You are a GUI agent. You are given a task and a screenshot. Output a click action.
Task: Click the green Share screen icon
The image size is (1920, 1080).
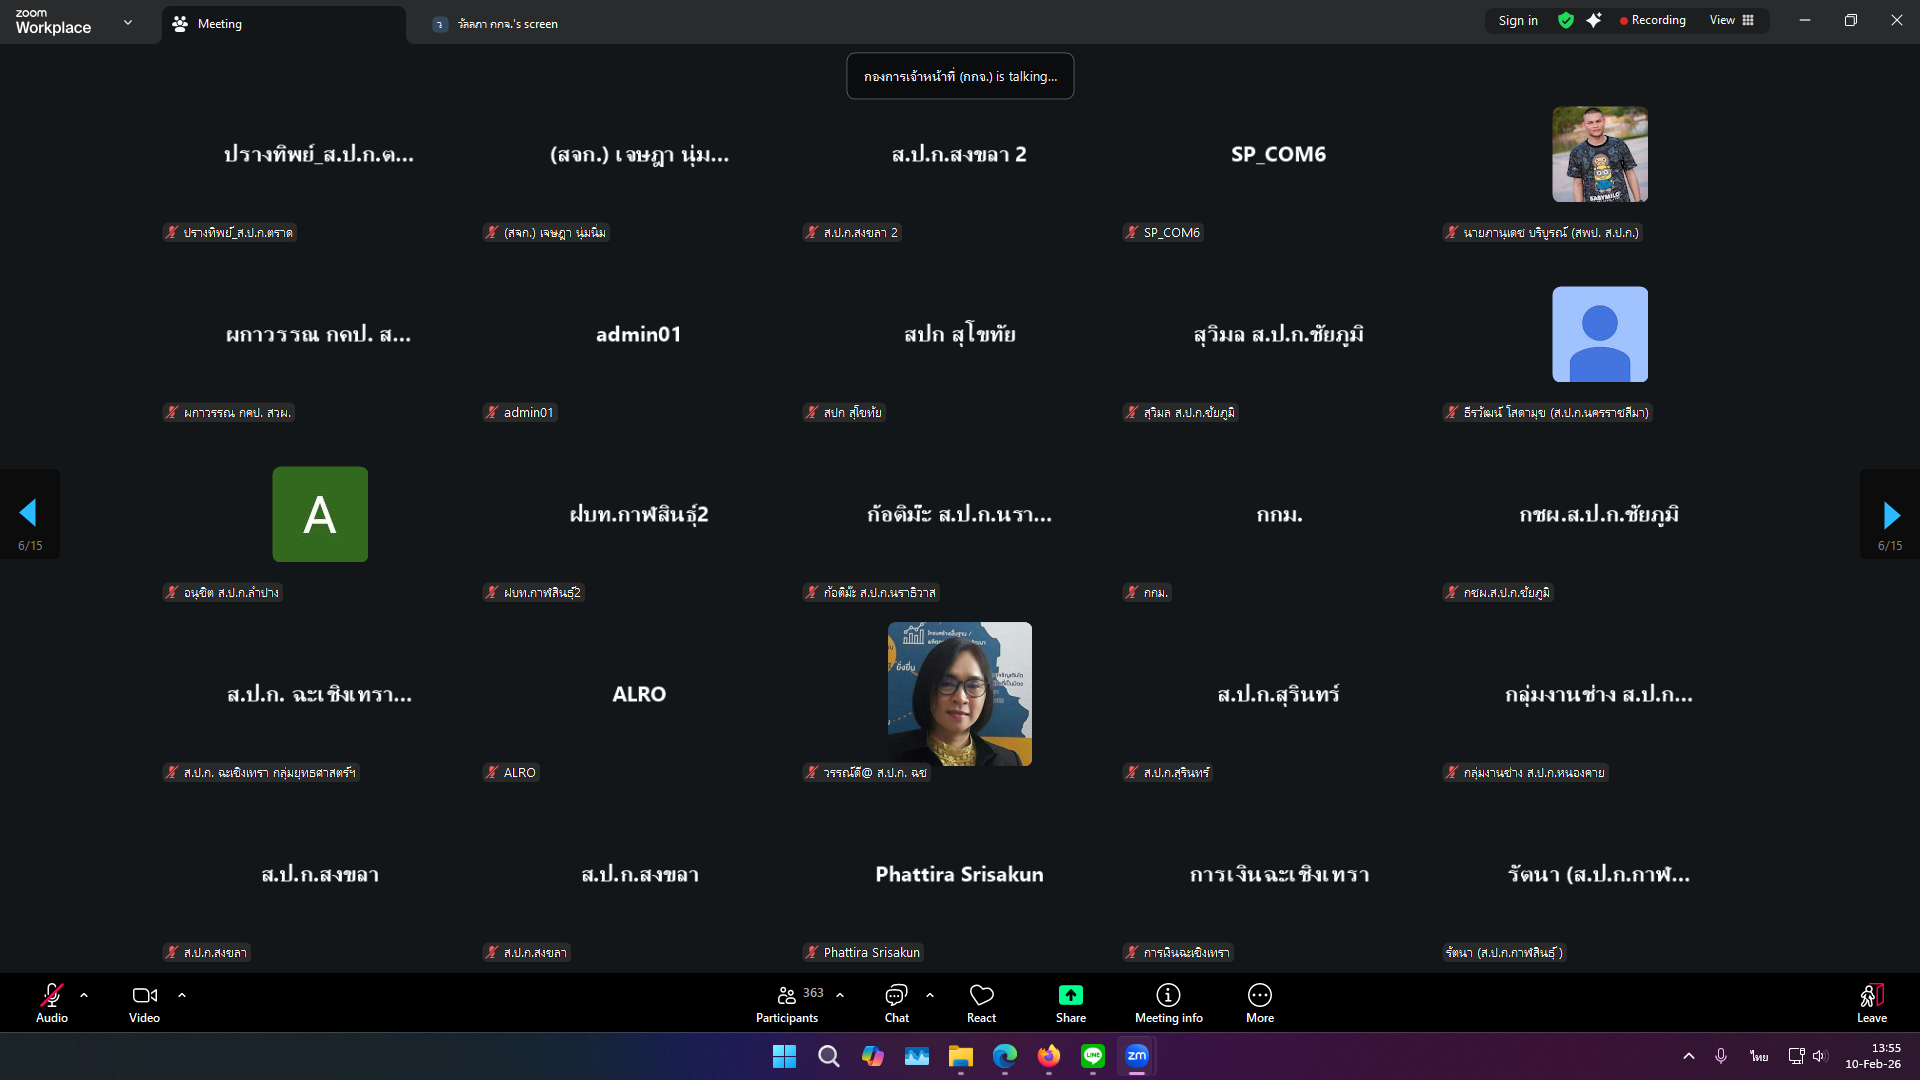tap(1070, 995)
